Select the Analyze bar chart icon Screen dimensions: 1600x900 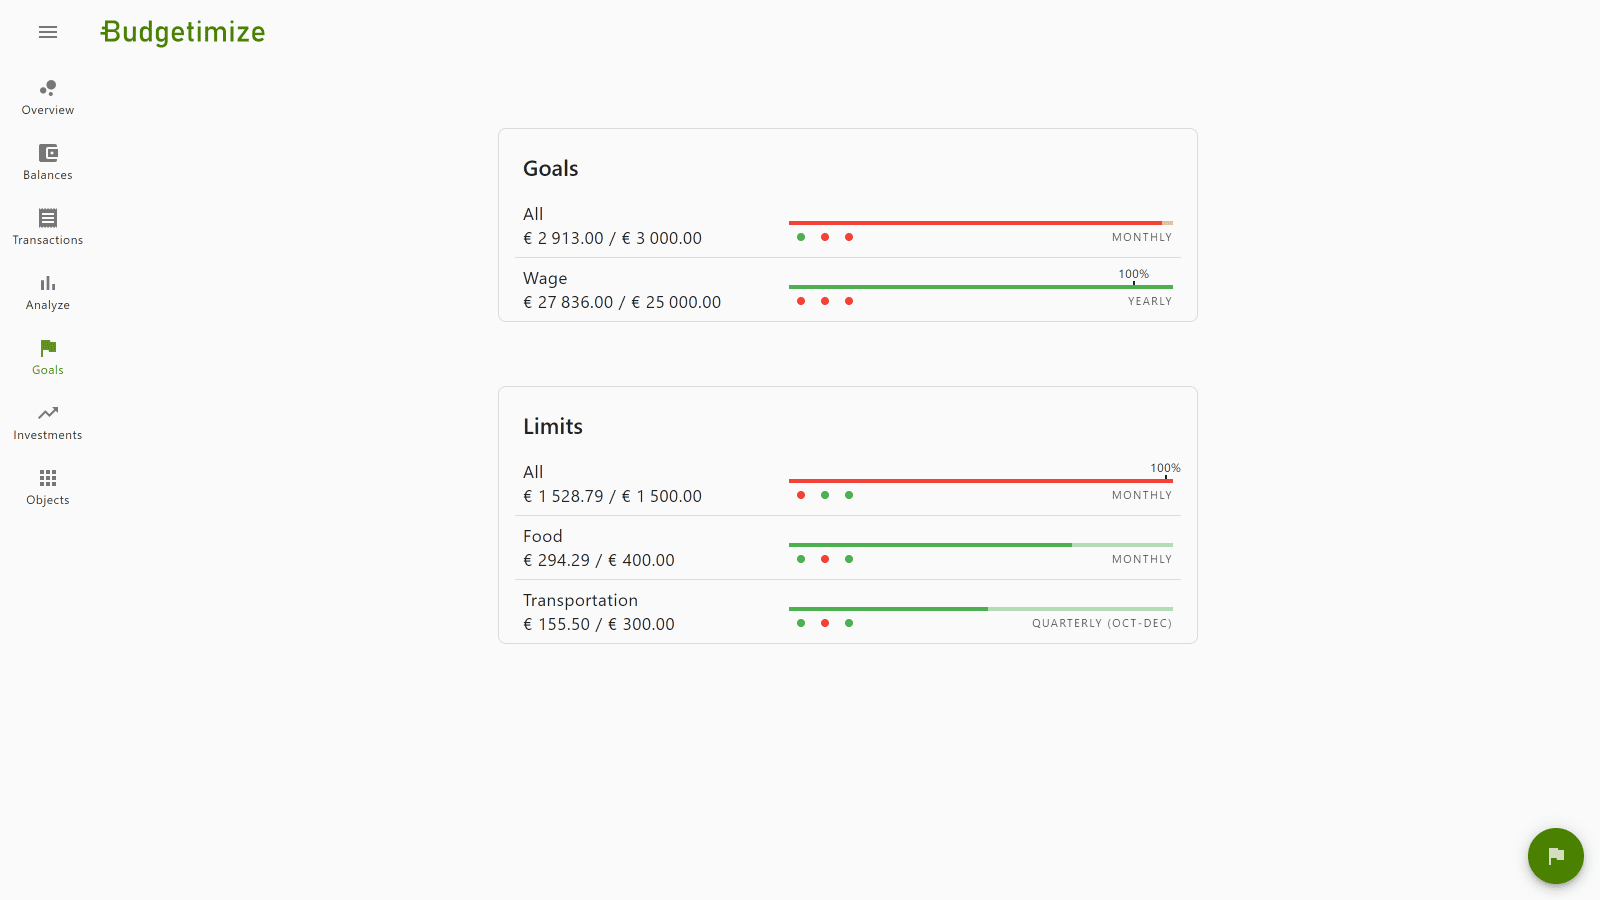(x=48, y=283)
